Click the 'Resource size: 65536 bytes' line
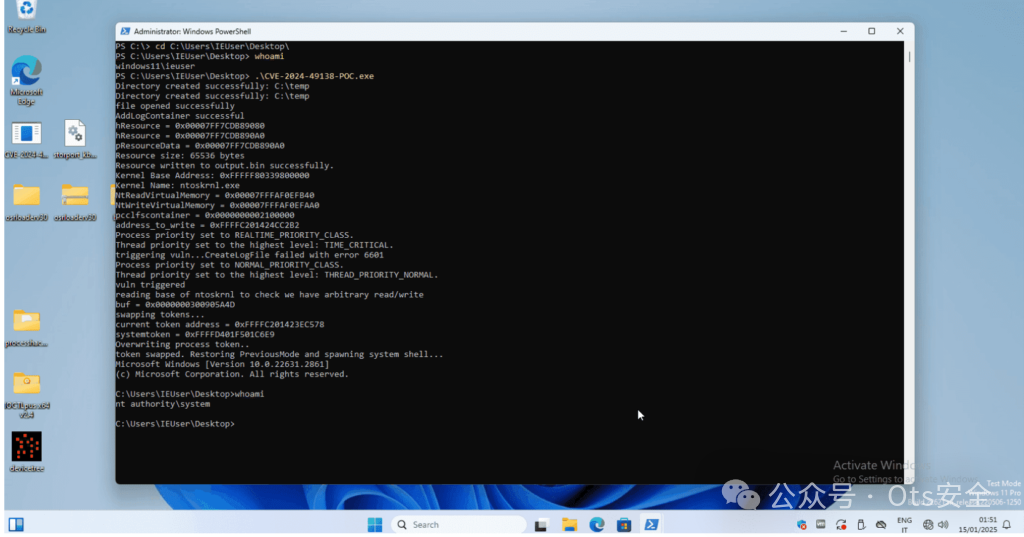1024x537 pixels. (180, 155)
